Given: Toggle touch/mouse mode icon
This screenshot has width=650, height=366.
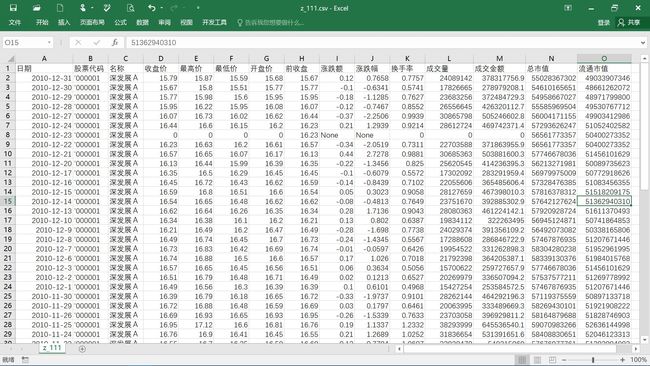Looking at the screenshot, I should [83, 8].
